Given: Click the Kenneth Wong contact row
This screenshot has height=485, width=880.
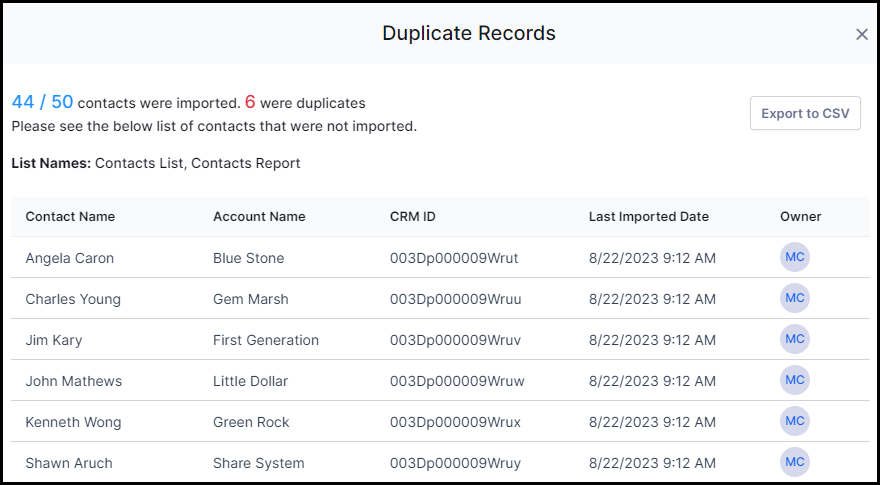Looking at the screenshot, I should coord(440,422).
